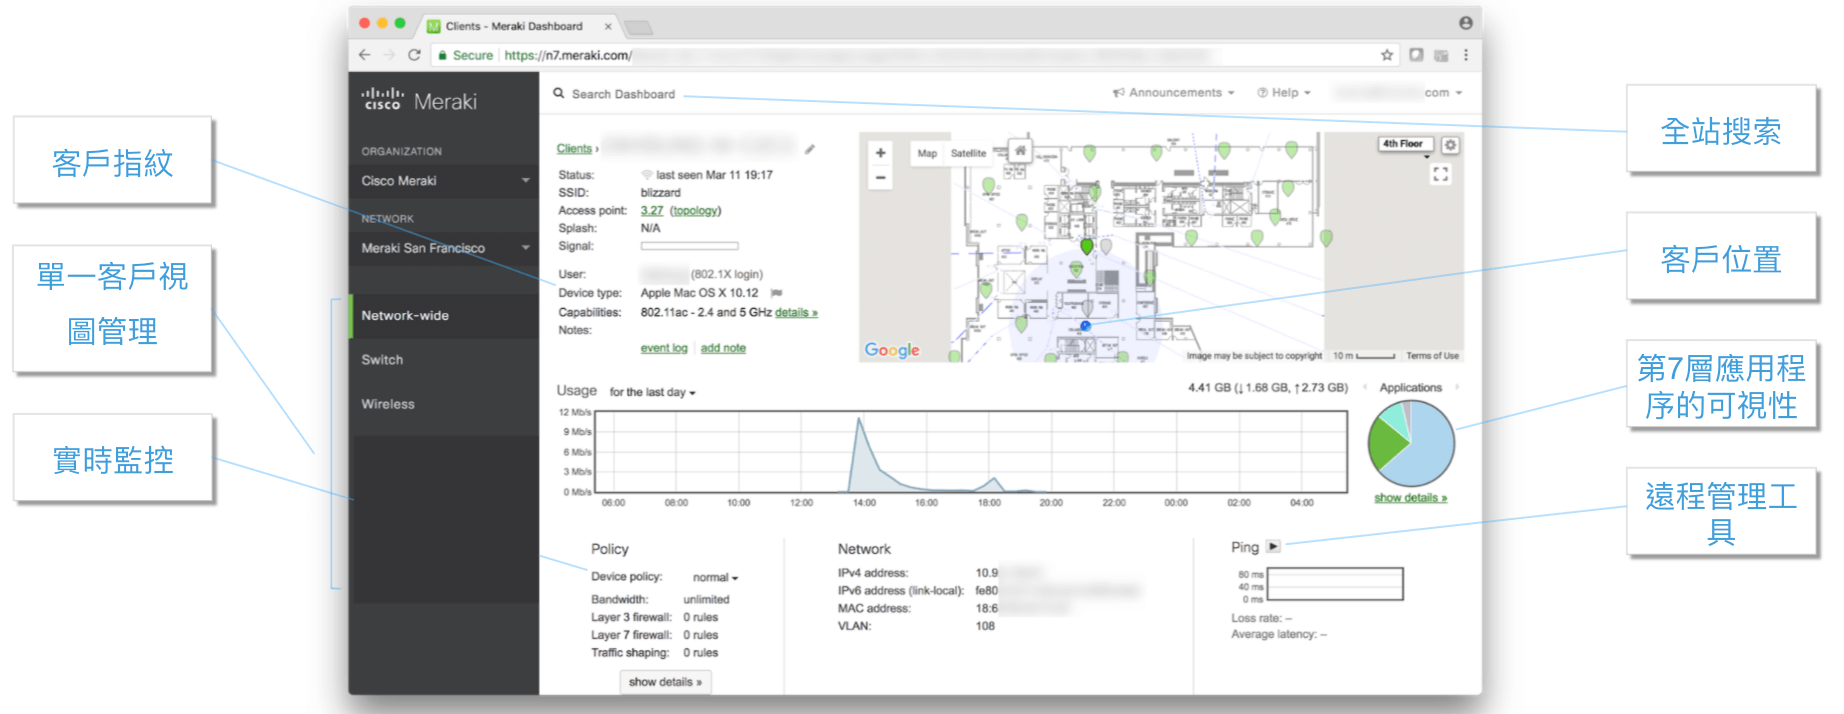Expand the map to fullscreen
The image size is (1844, 714).
click(1440, 174)
